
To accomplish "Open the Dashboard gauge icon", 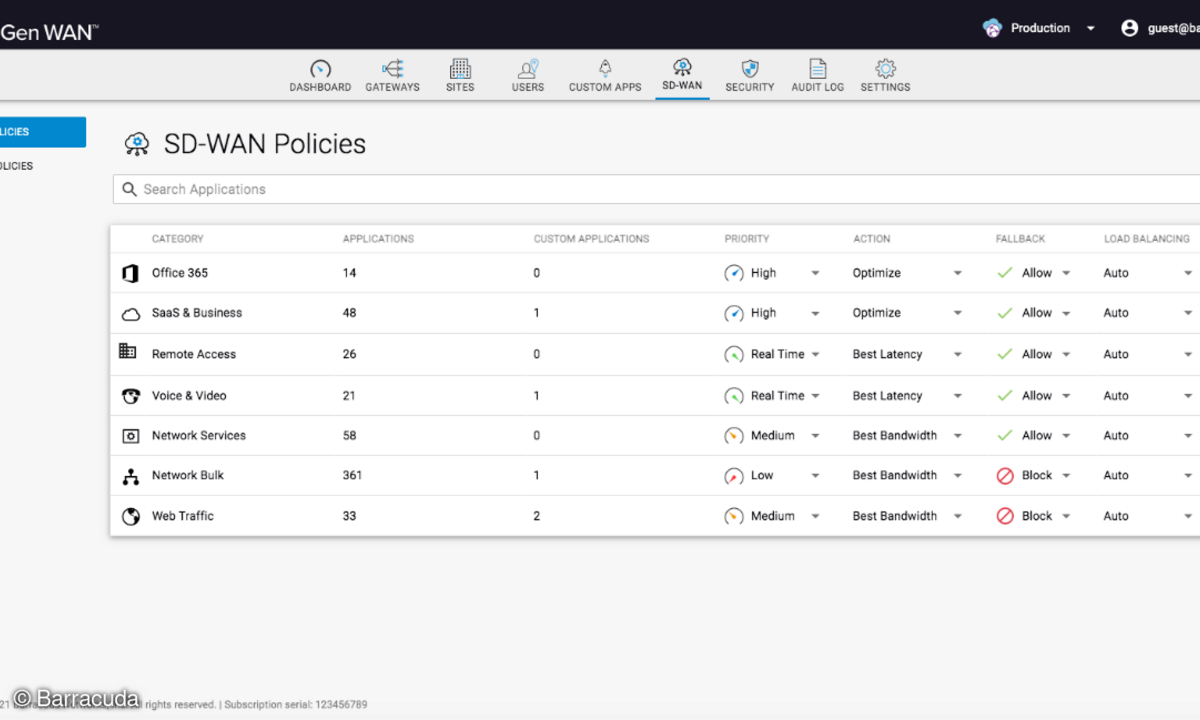I will [320, 69].
